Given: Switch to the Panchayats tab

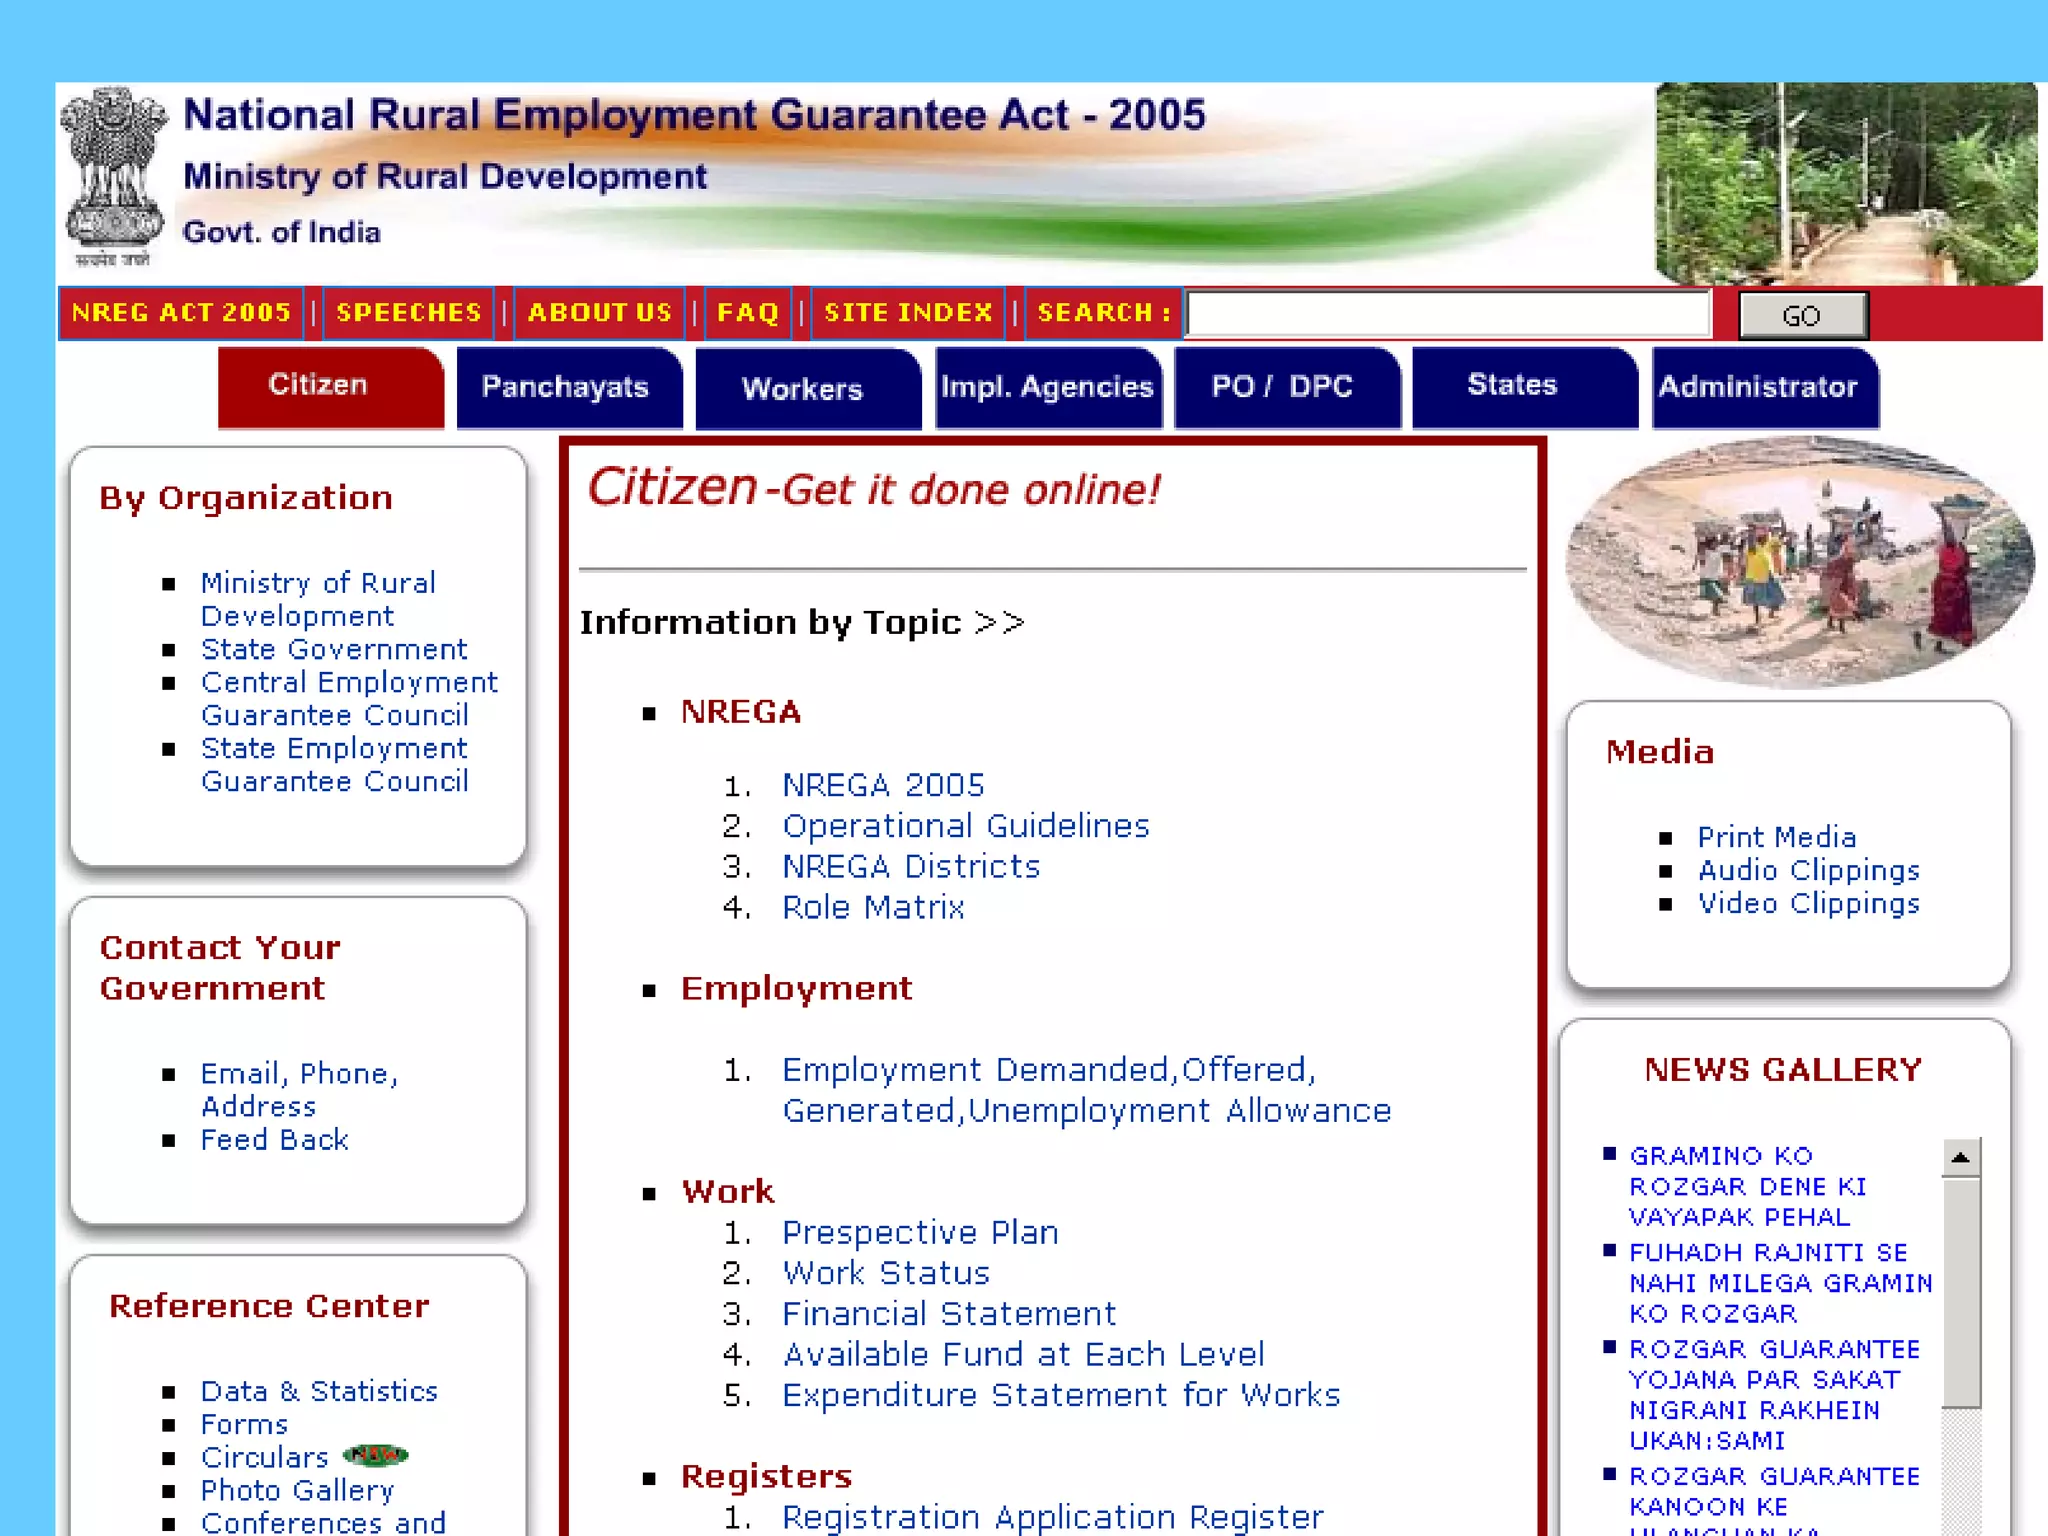Looking at the screenshot, I should click(566, 387).
